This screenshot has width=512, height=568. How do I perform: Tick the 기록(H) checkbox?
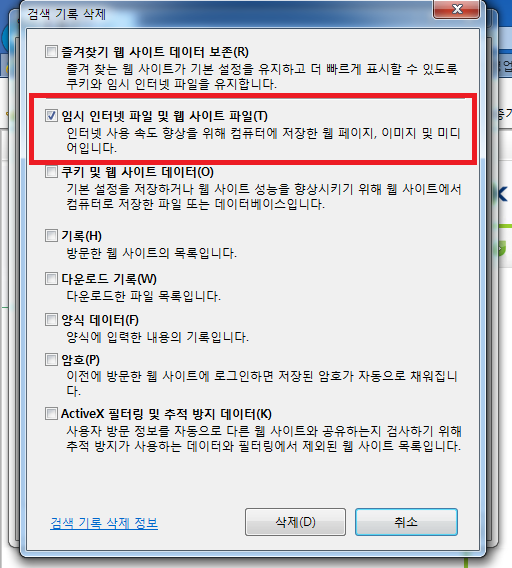51,235
